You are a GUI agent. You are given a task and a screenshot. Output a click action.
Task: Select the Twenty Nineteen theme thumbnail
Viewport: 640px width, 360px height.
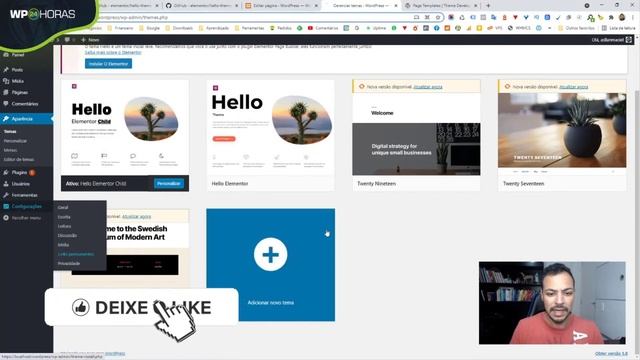(x=416, y=134)
